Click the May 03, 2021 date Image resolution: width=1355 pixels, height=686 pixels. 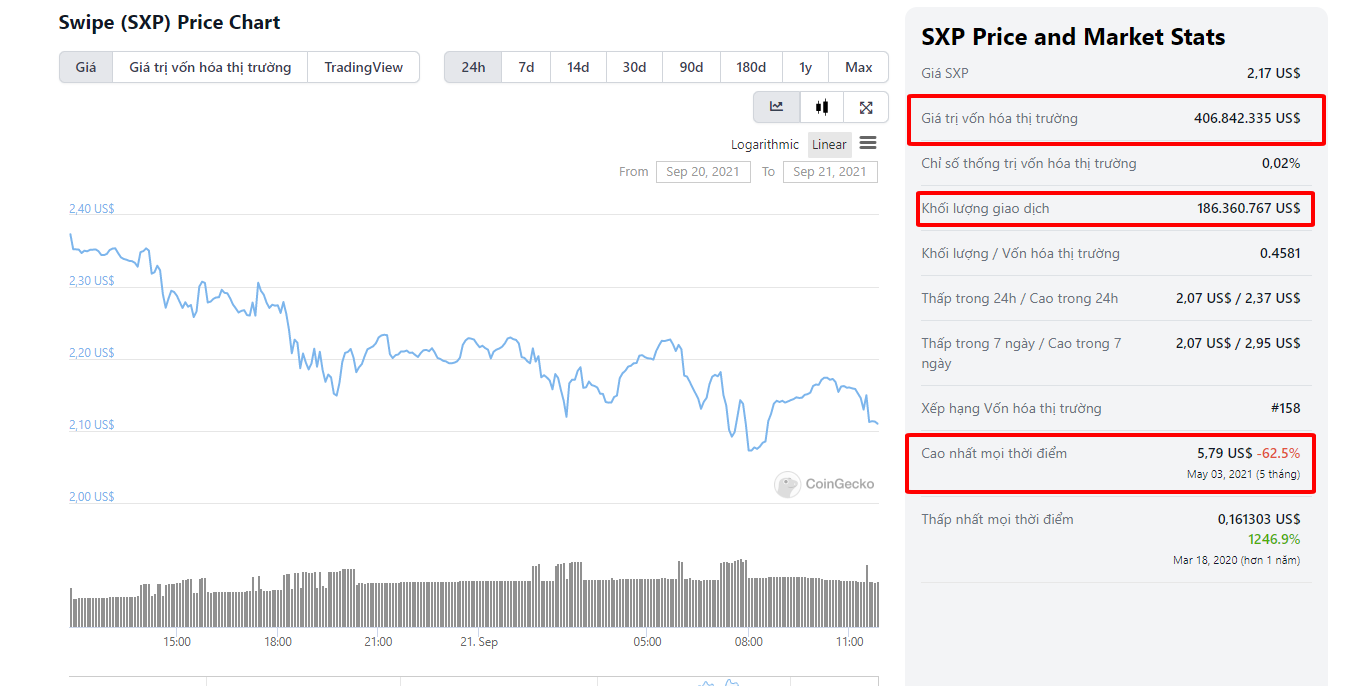(x=1219, y=474)
